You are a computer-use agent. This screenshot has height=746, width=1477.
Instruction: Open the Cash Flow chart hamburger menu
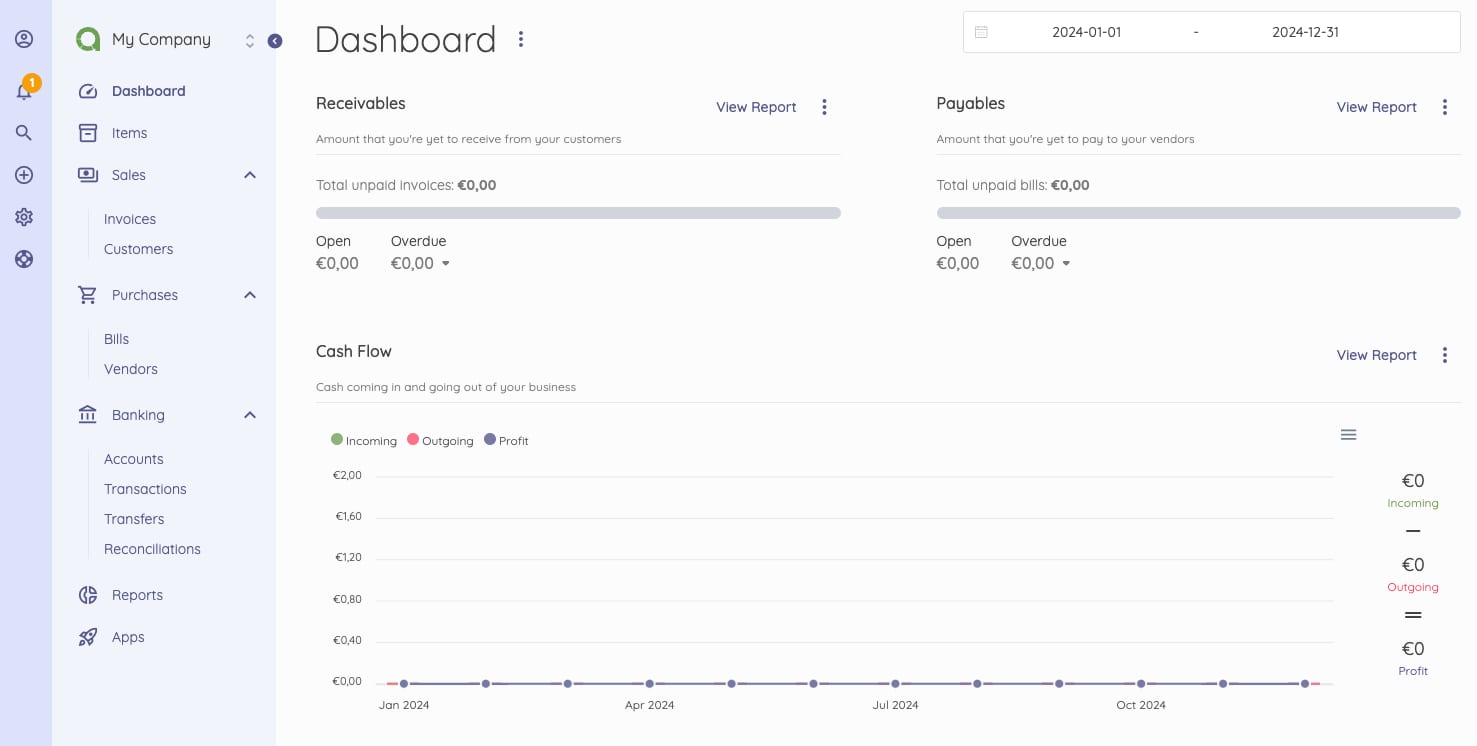pos(1348,434)
